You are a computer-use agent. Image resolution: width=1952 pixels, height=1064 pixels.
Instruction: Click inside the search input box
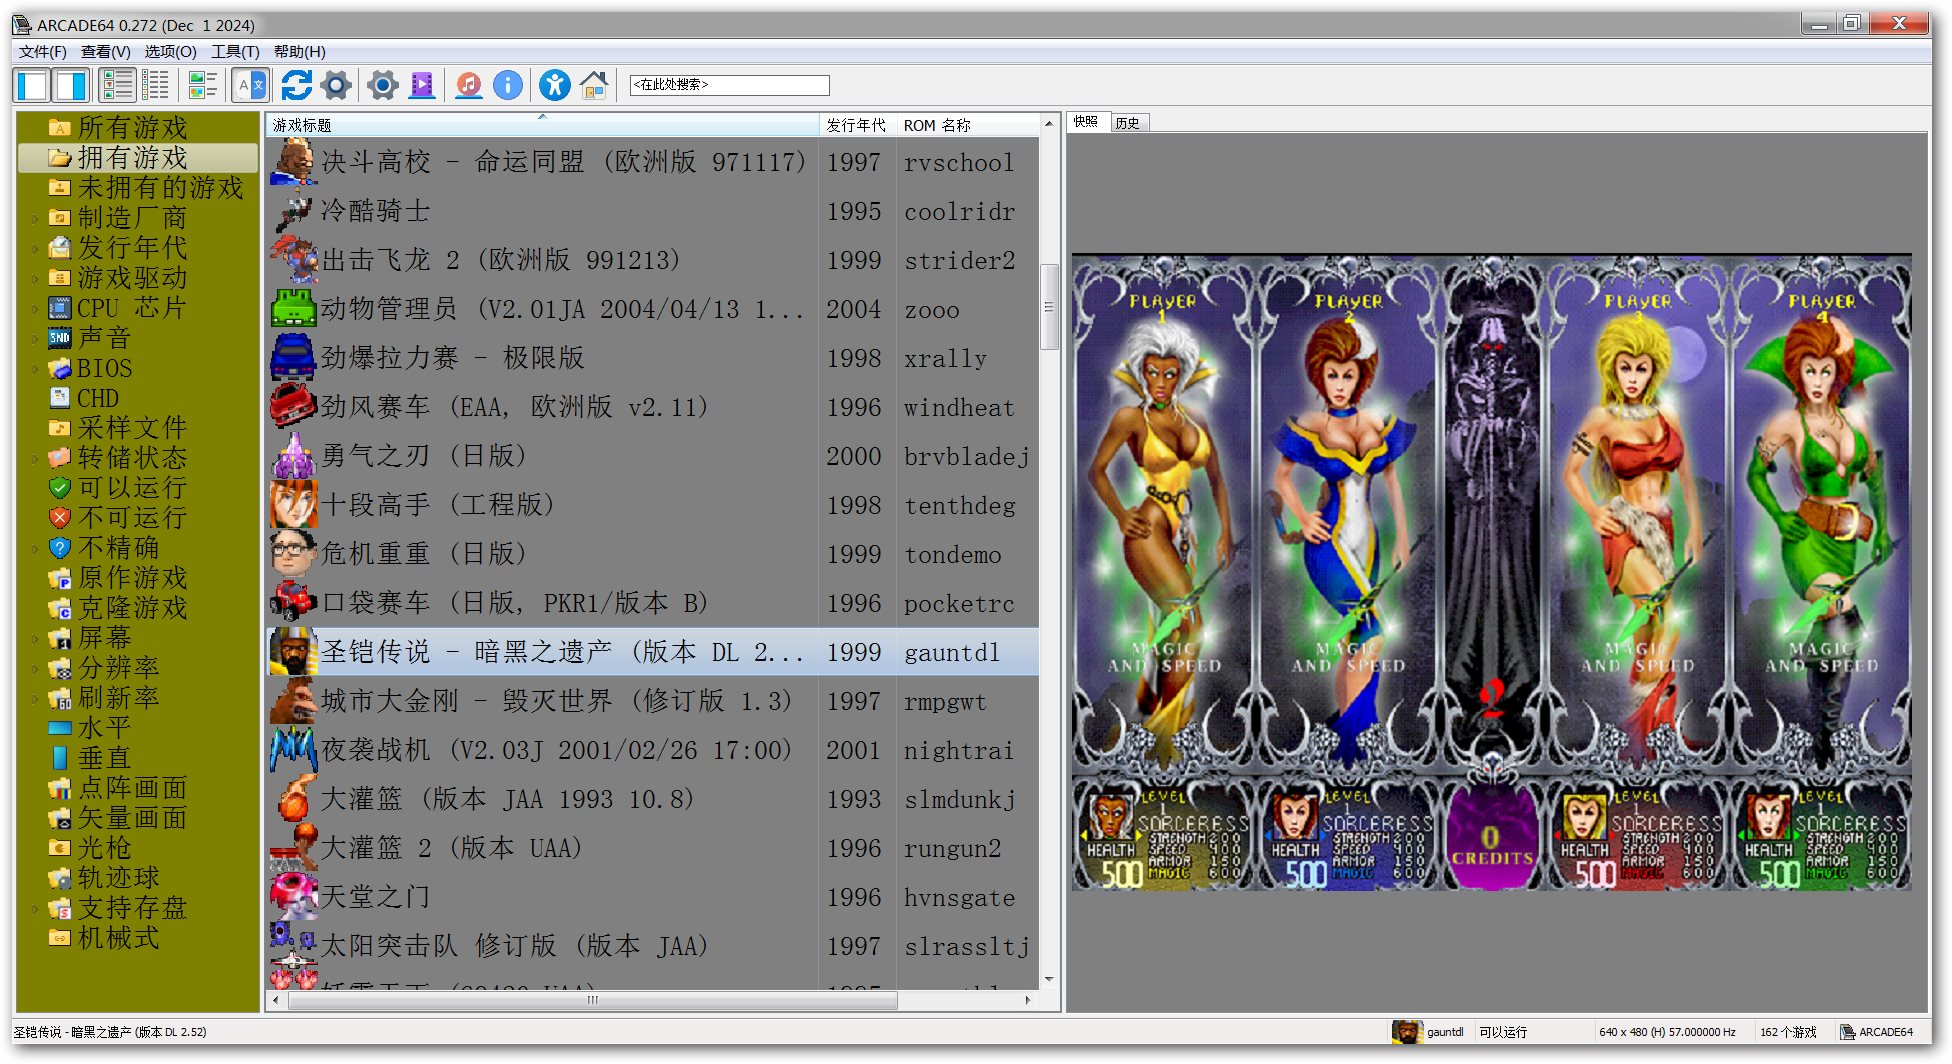point(729,85)
